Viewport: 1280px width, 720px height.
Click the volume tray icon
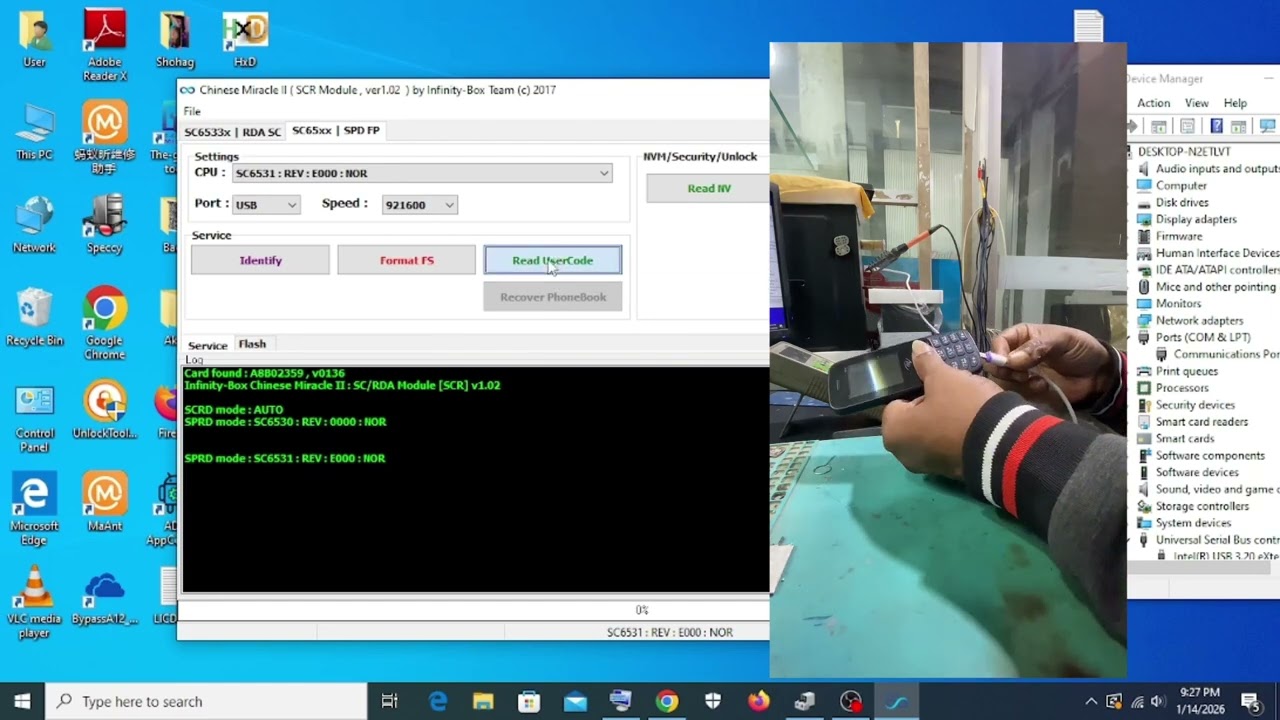point(1157,701)
